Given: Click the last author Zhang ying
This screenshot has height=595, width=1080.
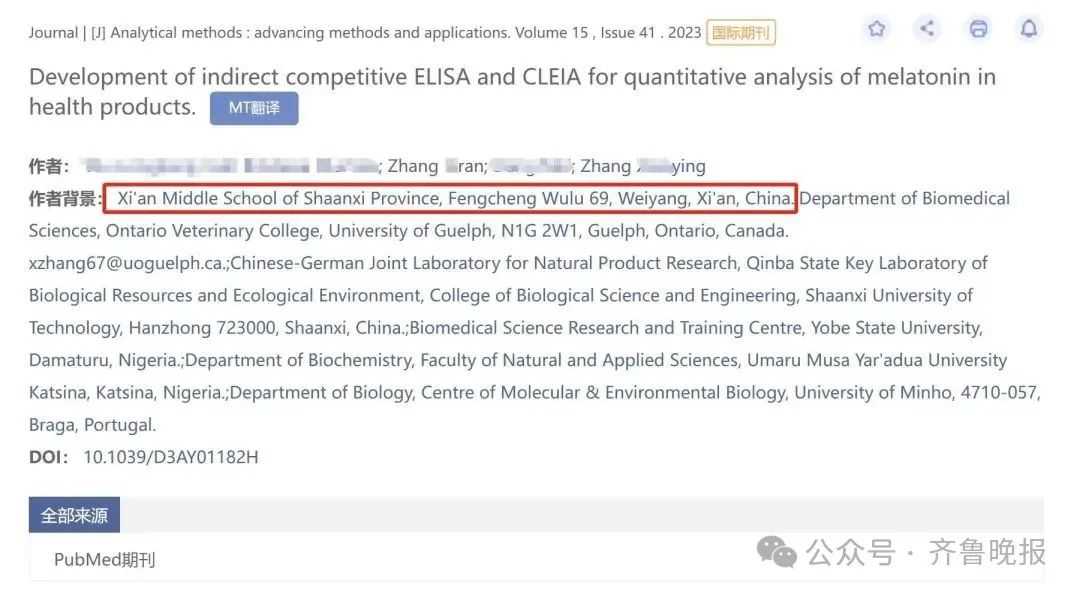Looking at the screenshot, I should (643, 166).
